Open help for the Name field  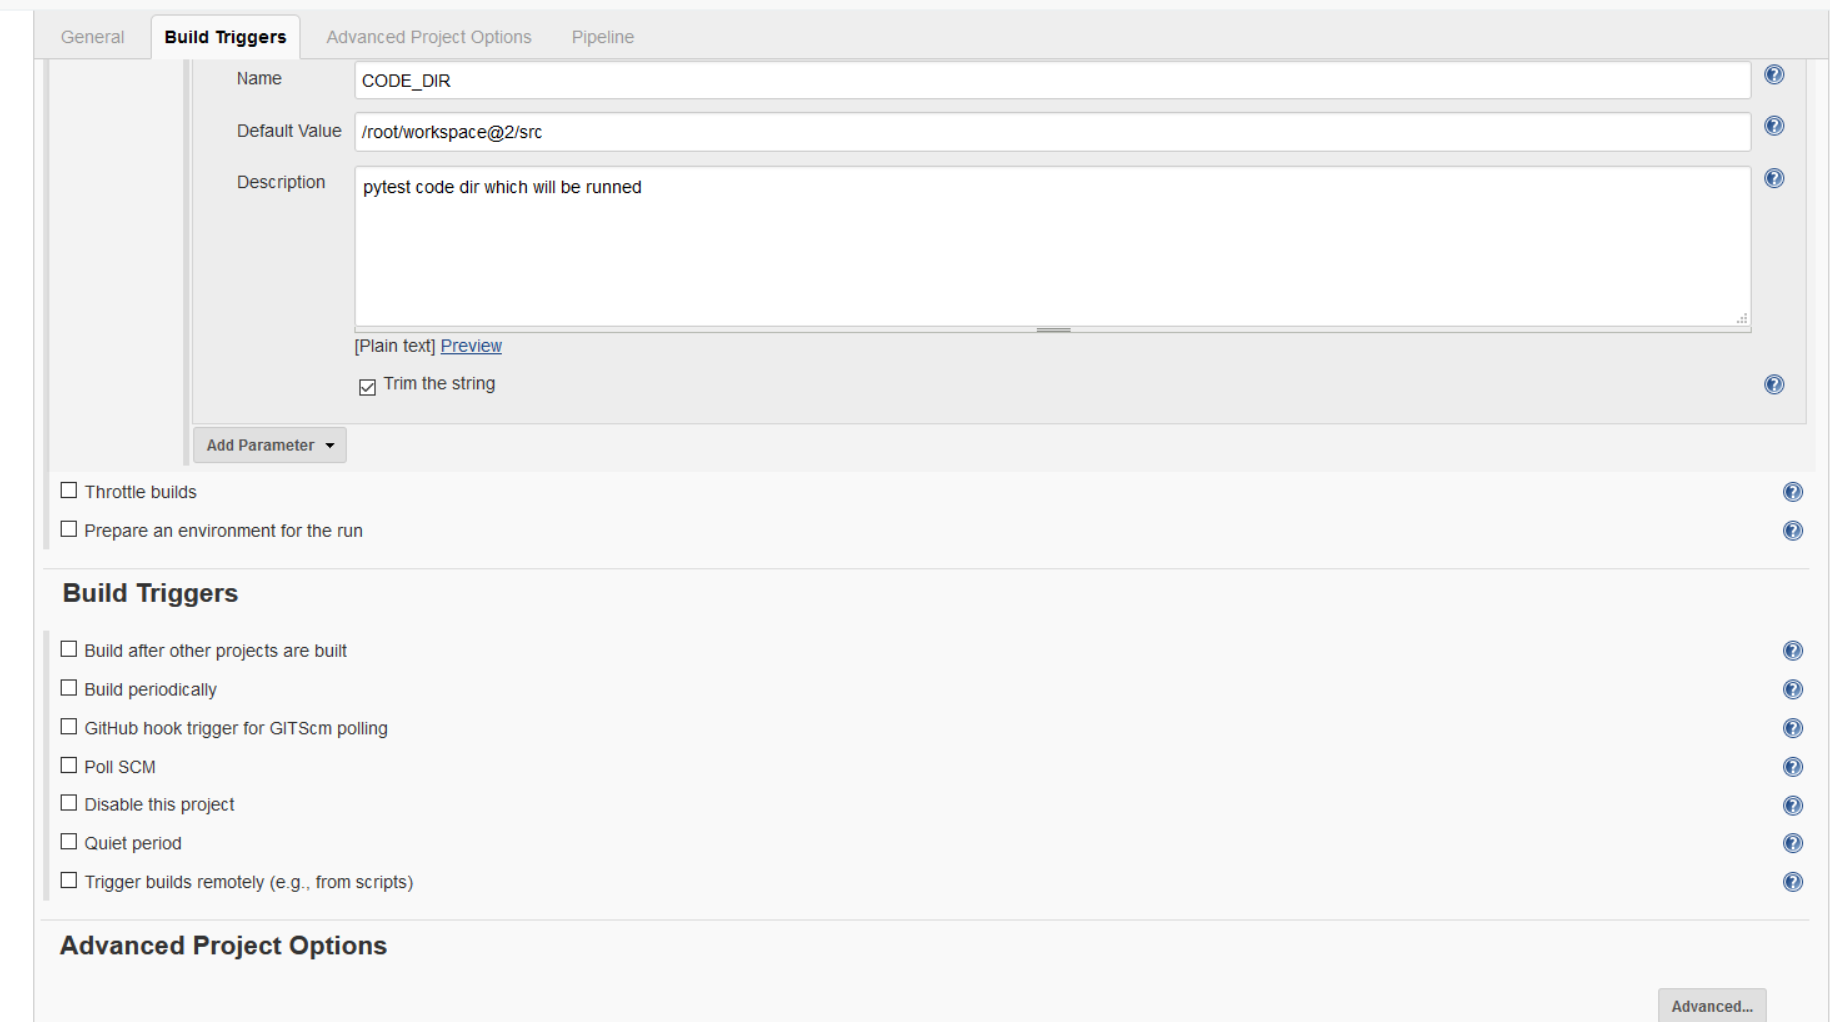click(1774, 75)
